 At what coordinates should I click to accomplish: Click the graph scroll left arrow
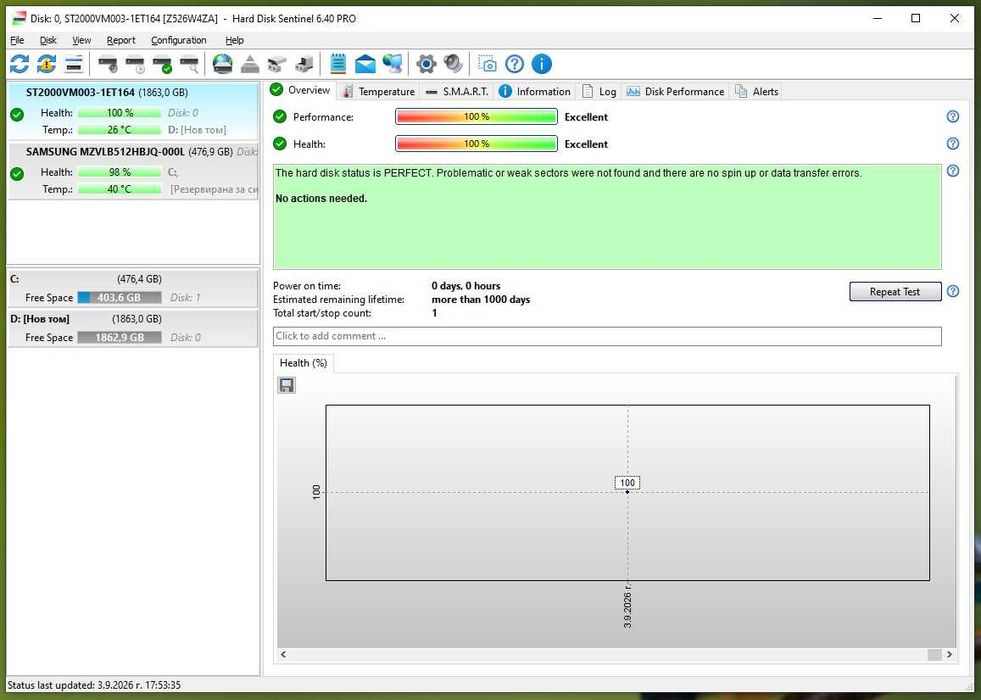click(283, 654)
